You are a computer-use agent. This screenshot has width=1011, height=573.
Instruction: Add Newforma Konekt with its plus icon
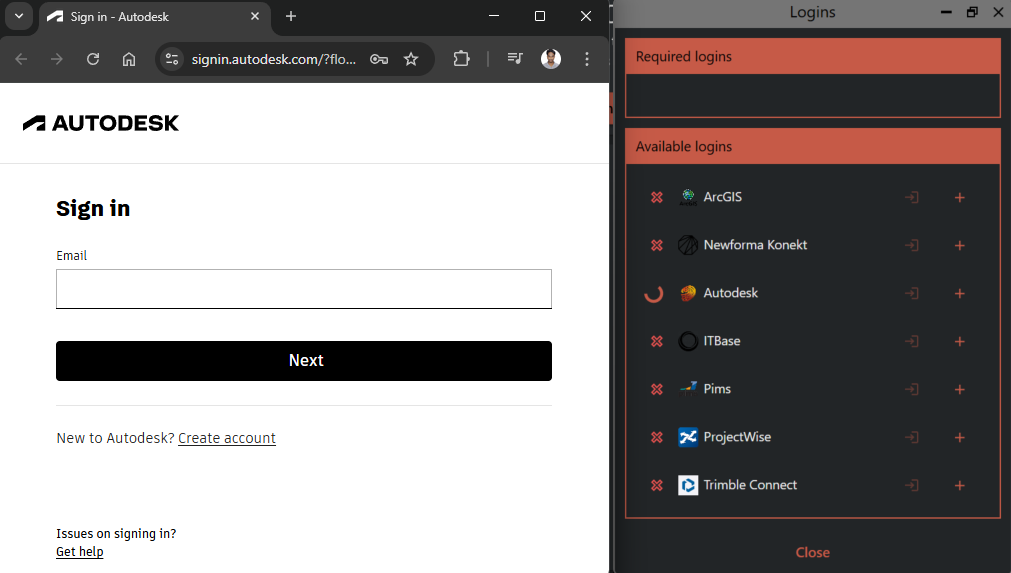pos(959,246)
